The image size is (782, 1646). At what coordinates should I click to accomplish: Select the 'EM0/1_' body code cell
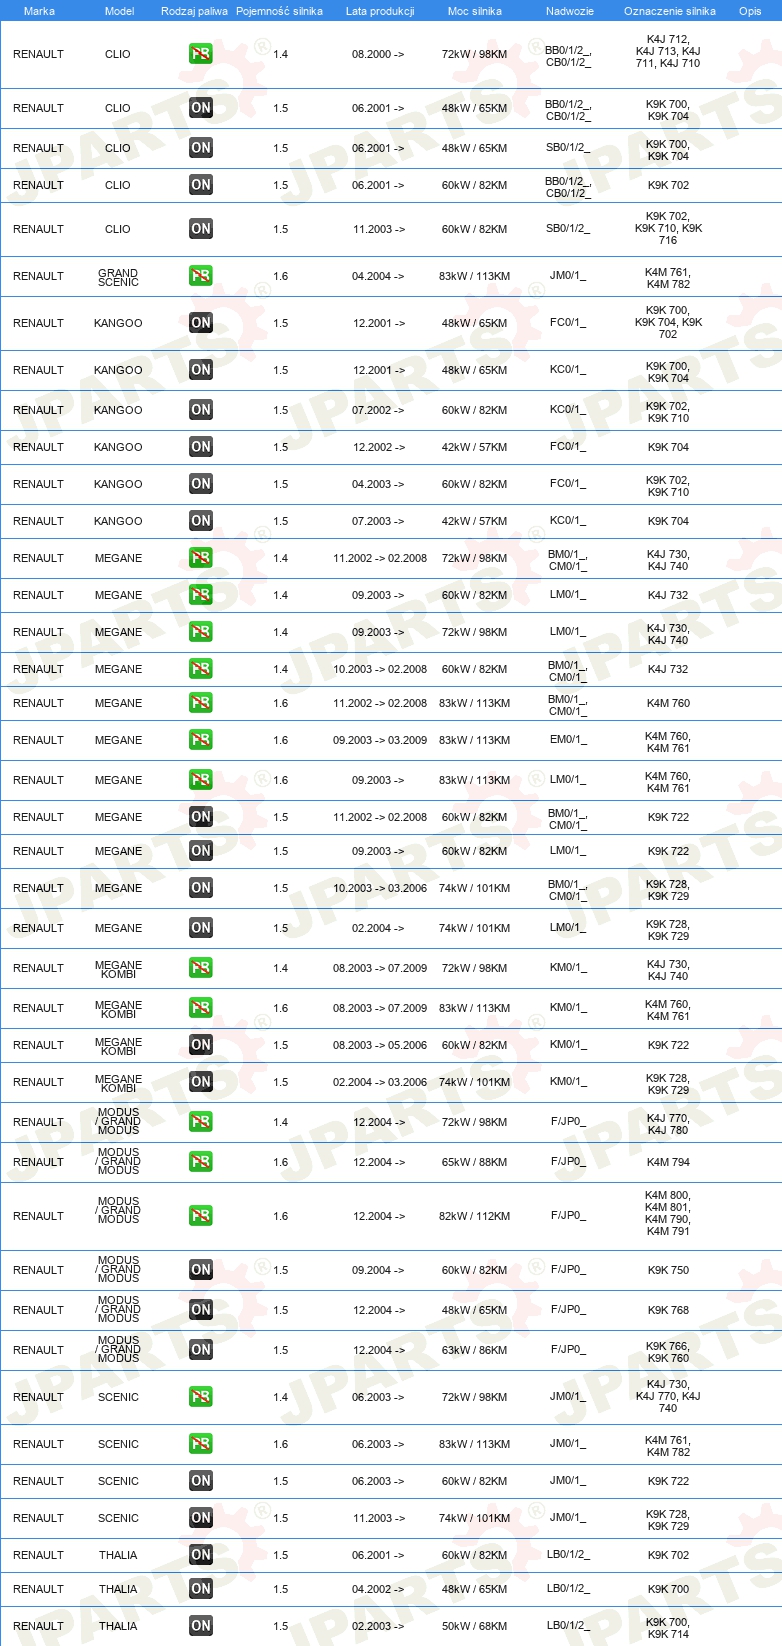(x=568, y=740)
